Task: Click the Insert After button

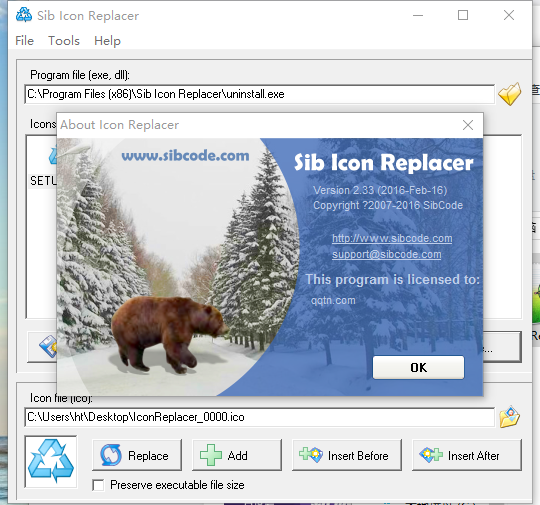Action: tap(467, 455)
